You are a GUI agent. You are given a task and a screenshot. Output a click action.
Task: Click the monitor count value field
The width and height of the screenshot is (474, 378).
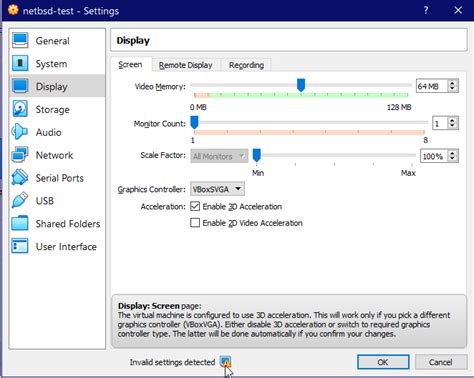point(440,123)
